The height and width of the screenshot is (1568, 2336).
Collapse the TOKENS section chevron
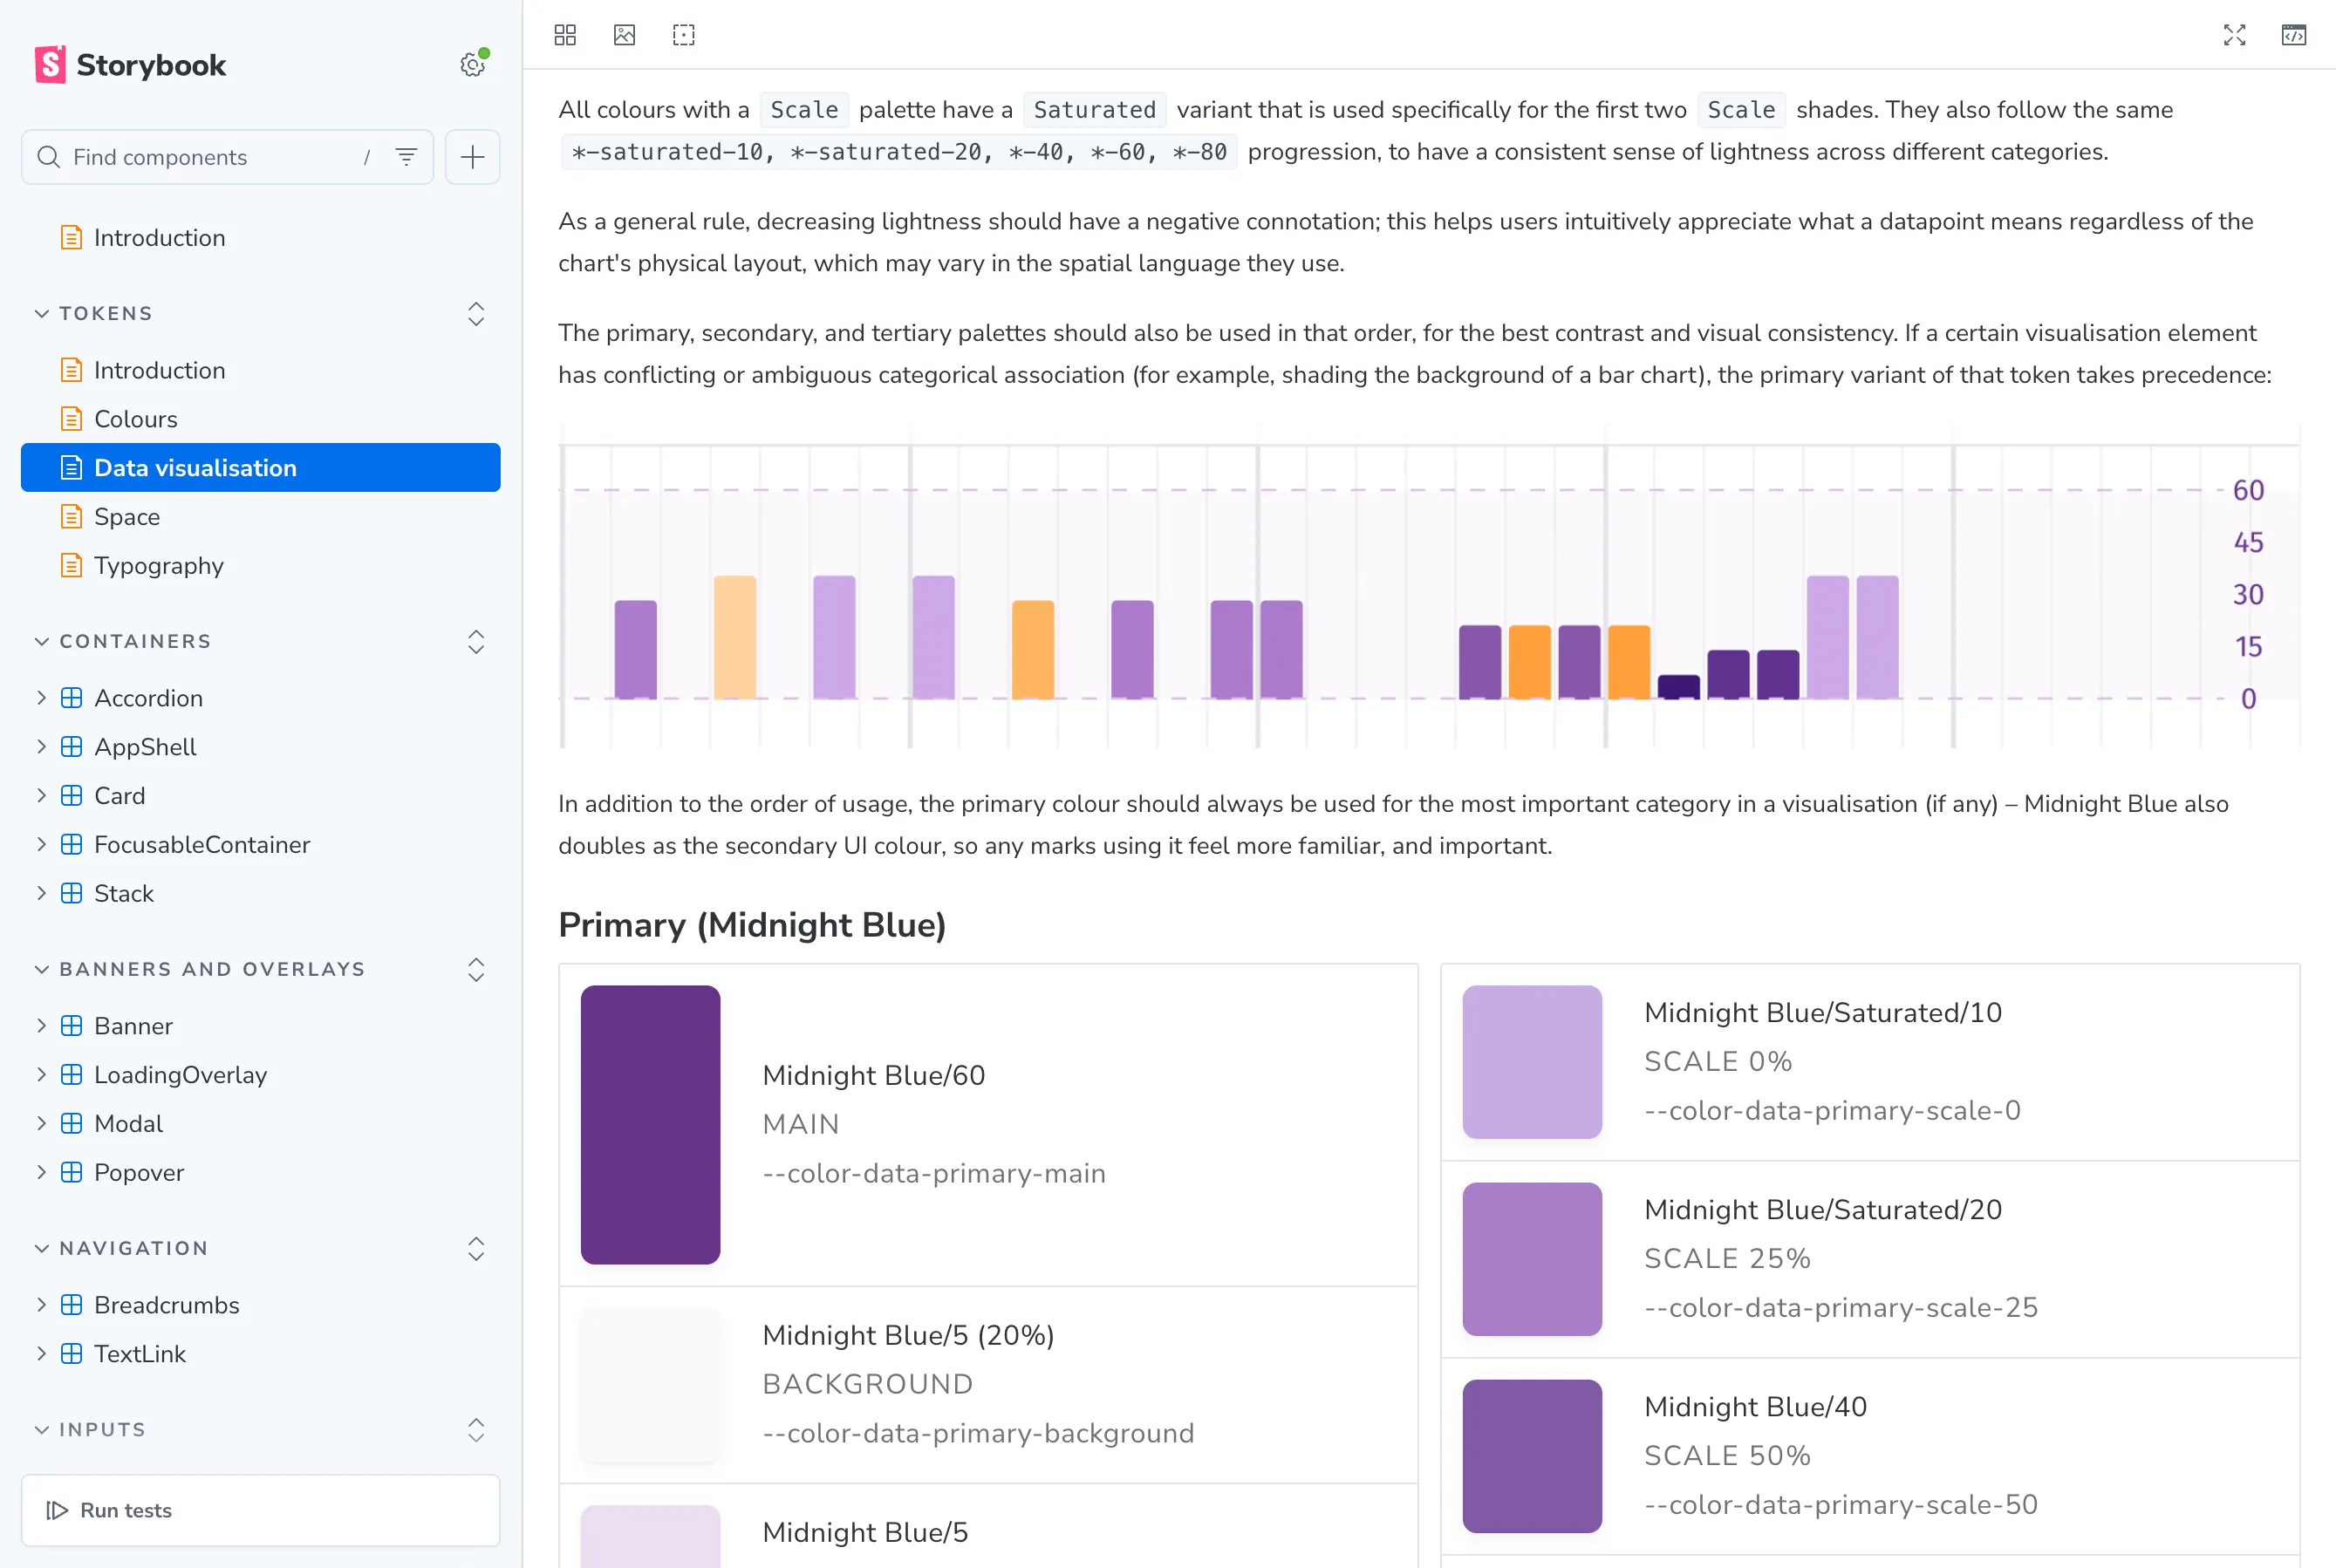point(41,314)
